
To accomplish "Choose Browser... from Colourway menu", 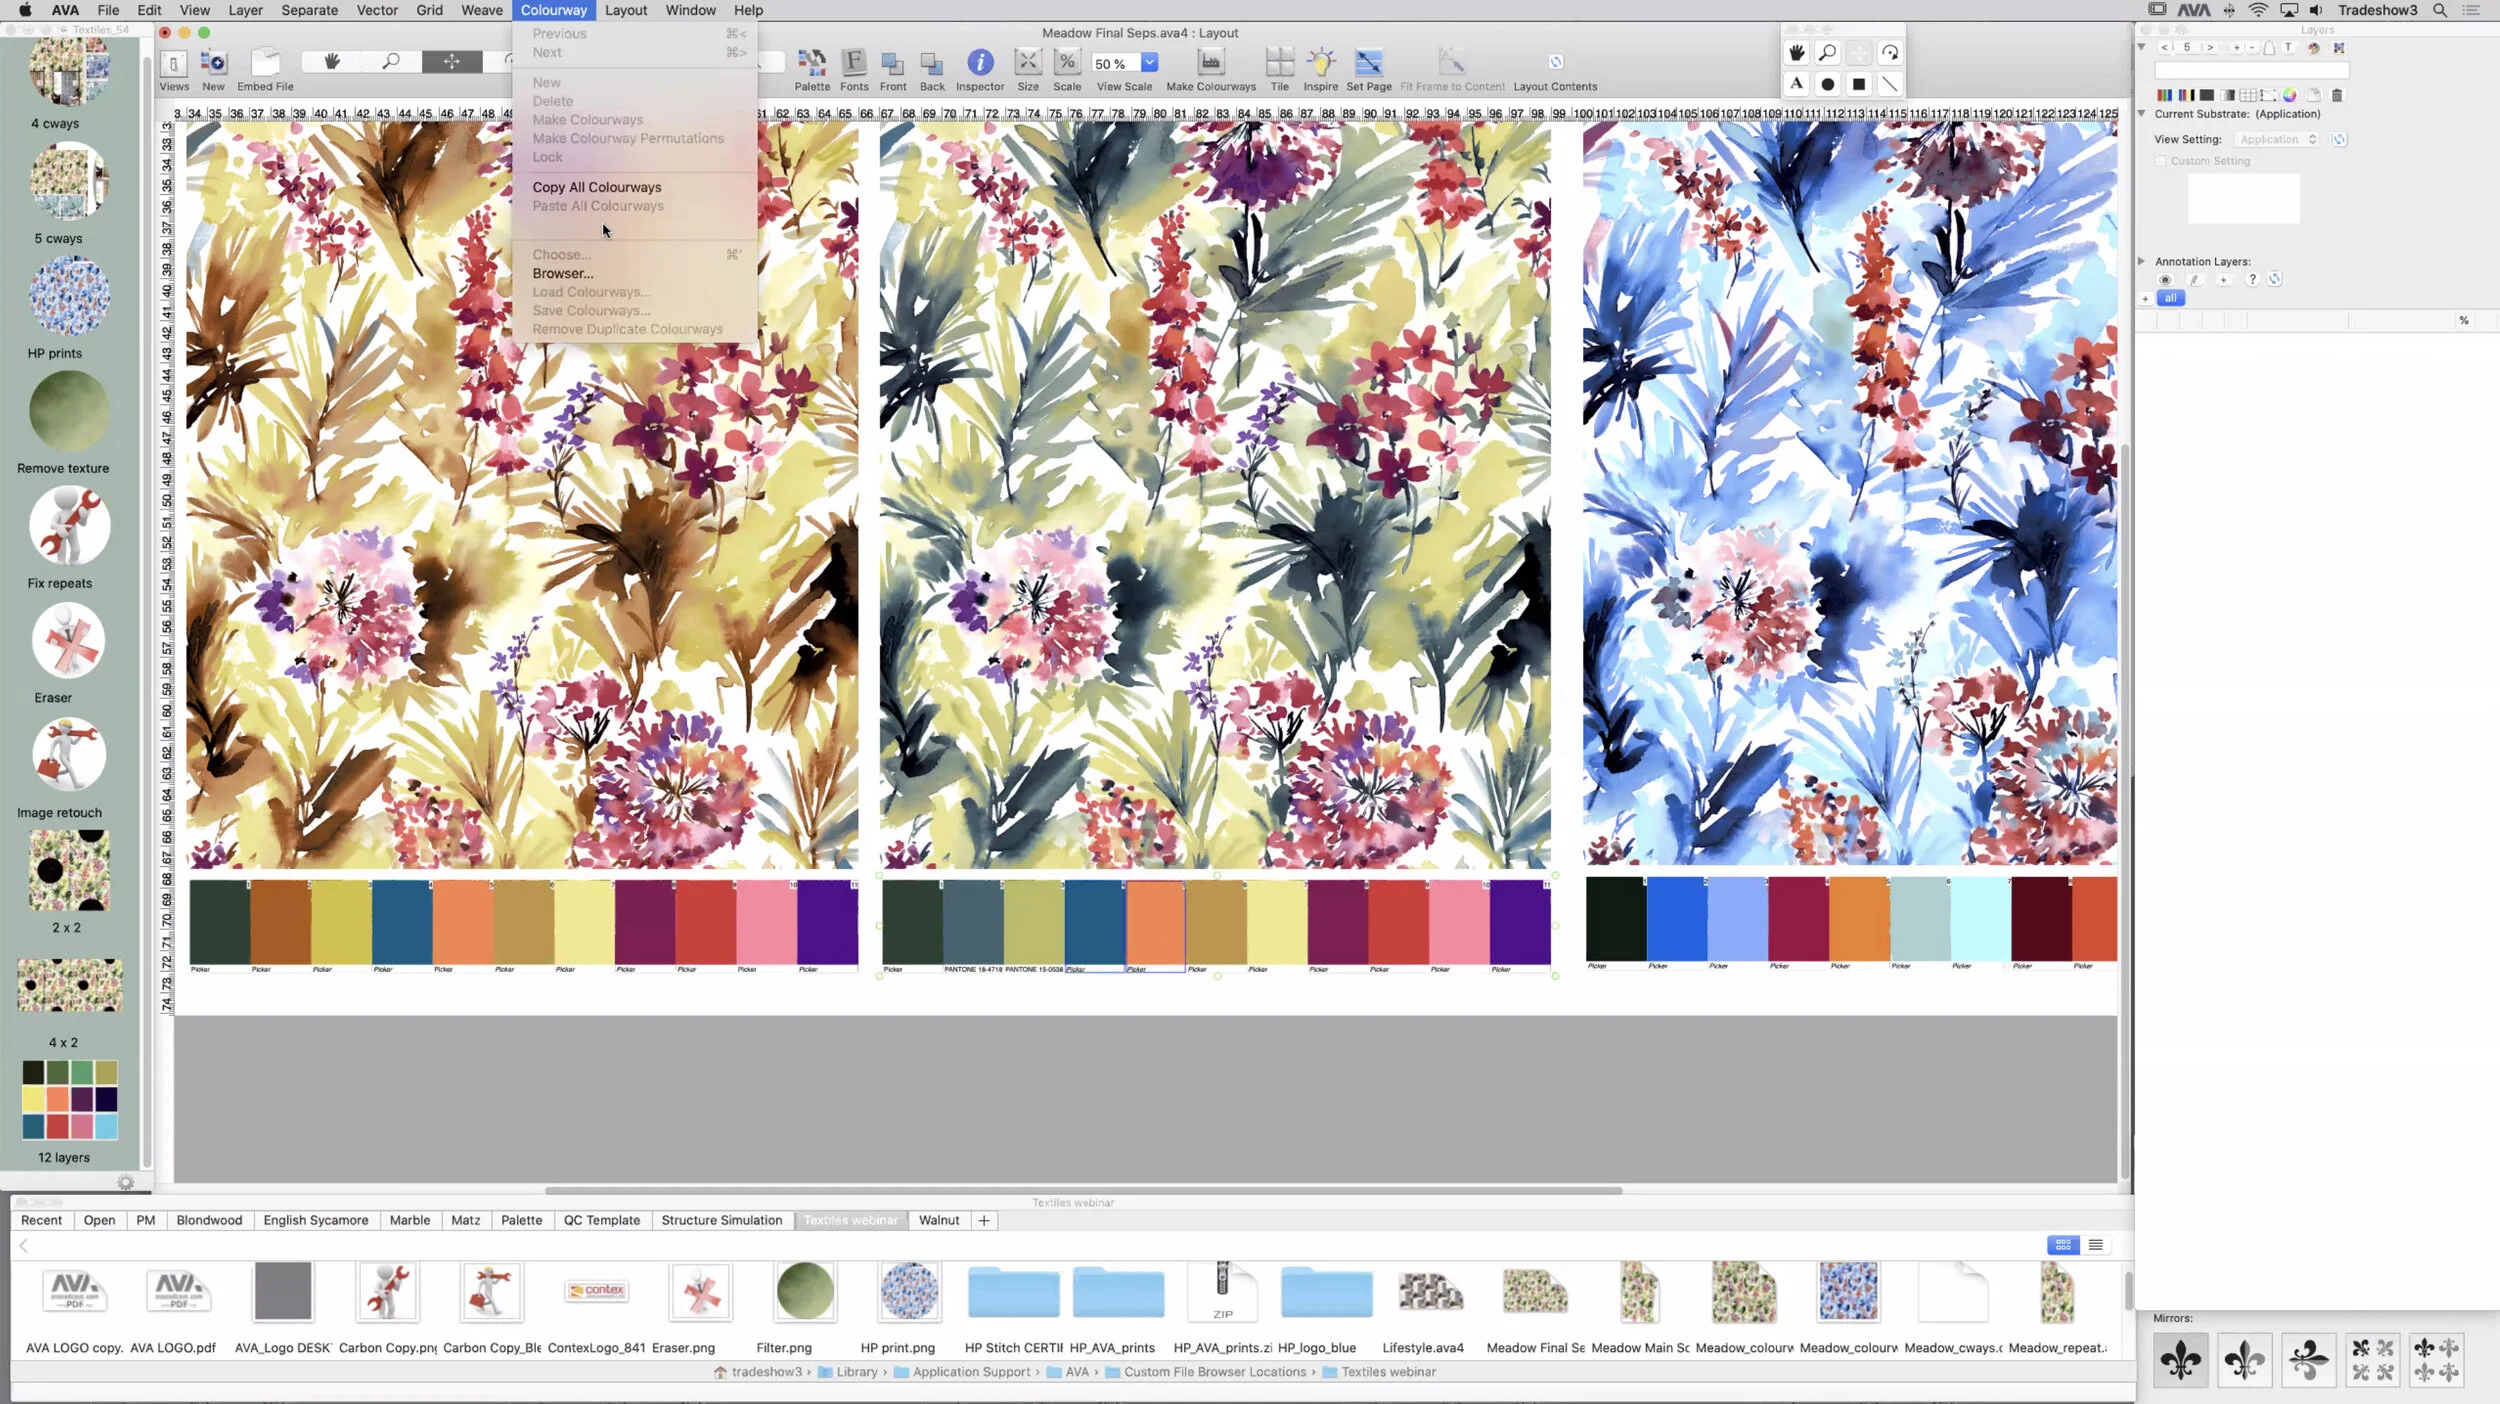I will point(563,273).
